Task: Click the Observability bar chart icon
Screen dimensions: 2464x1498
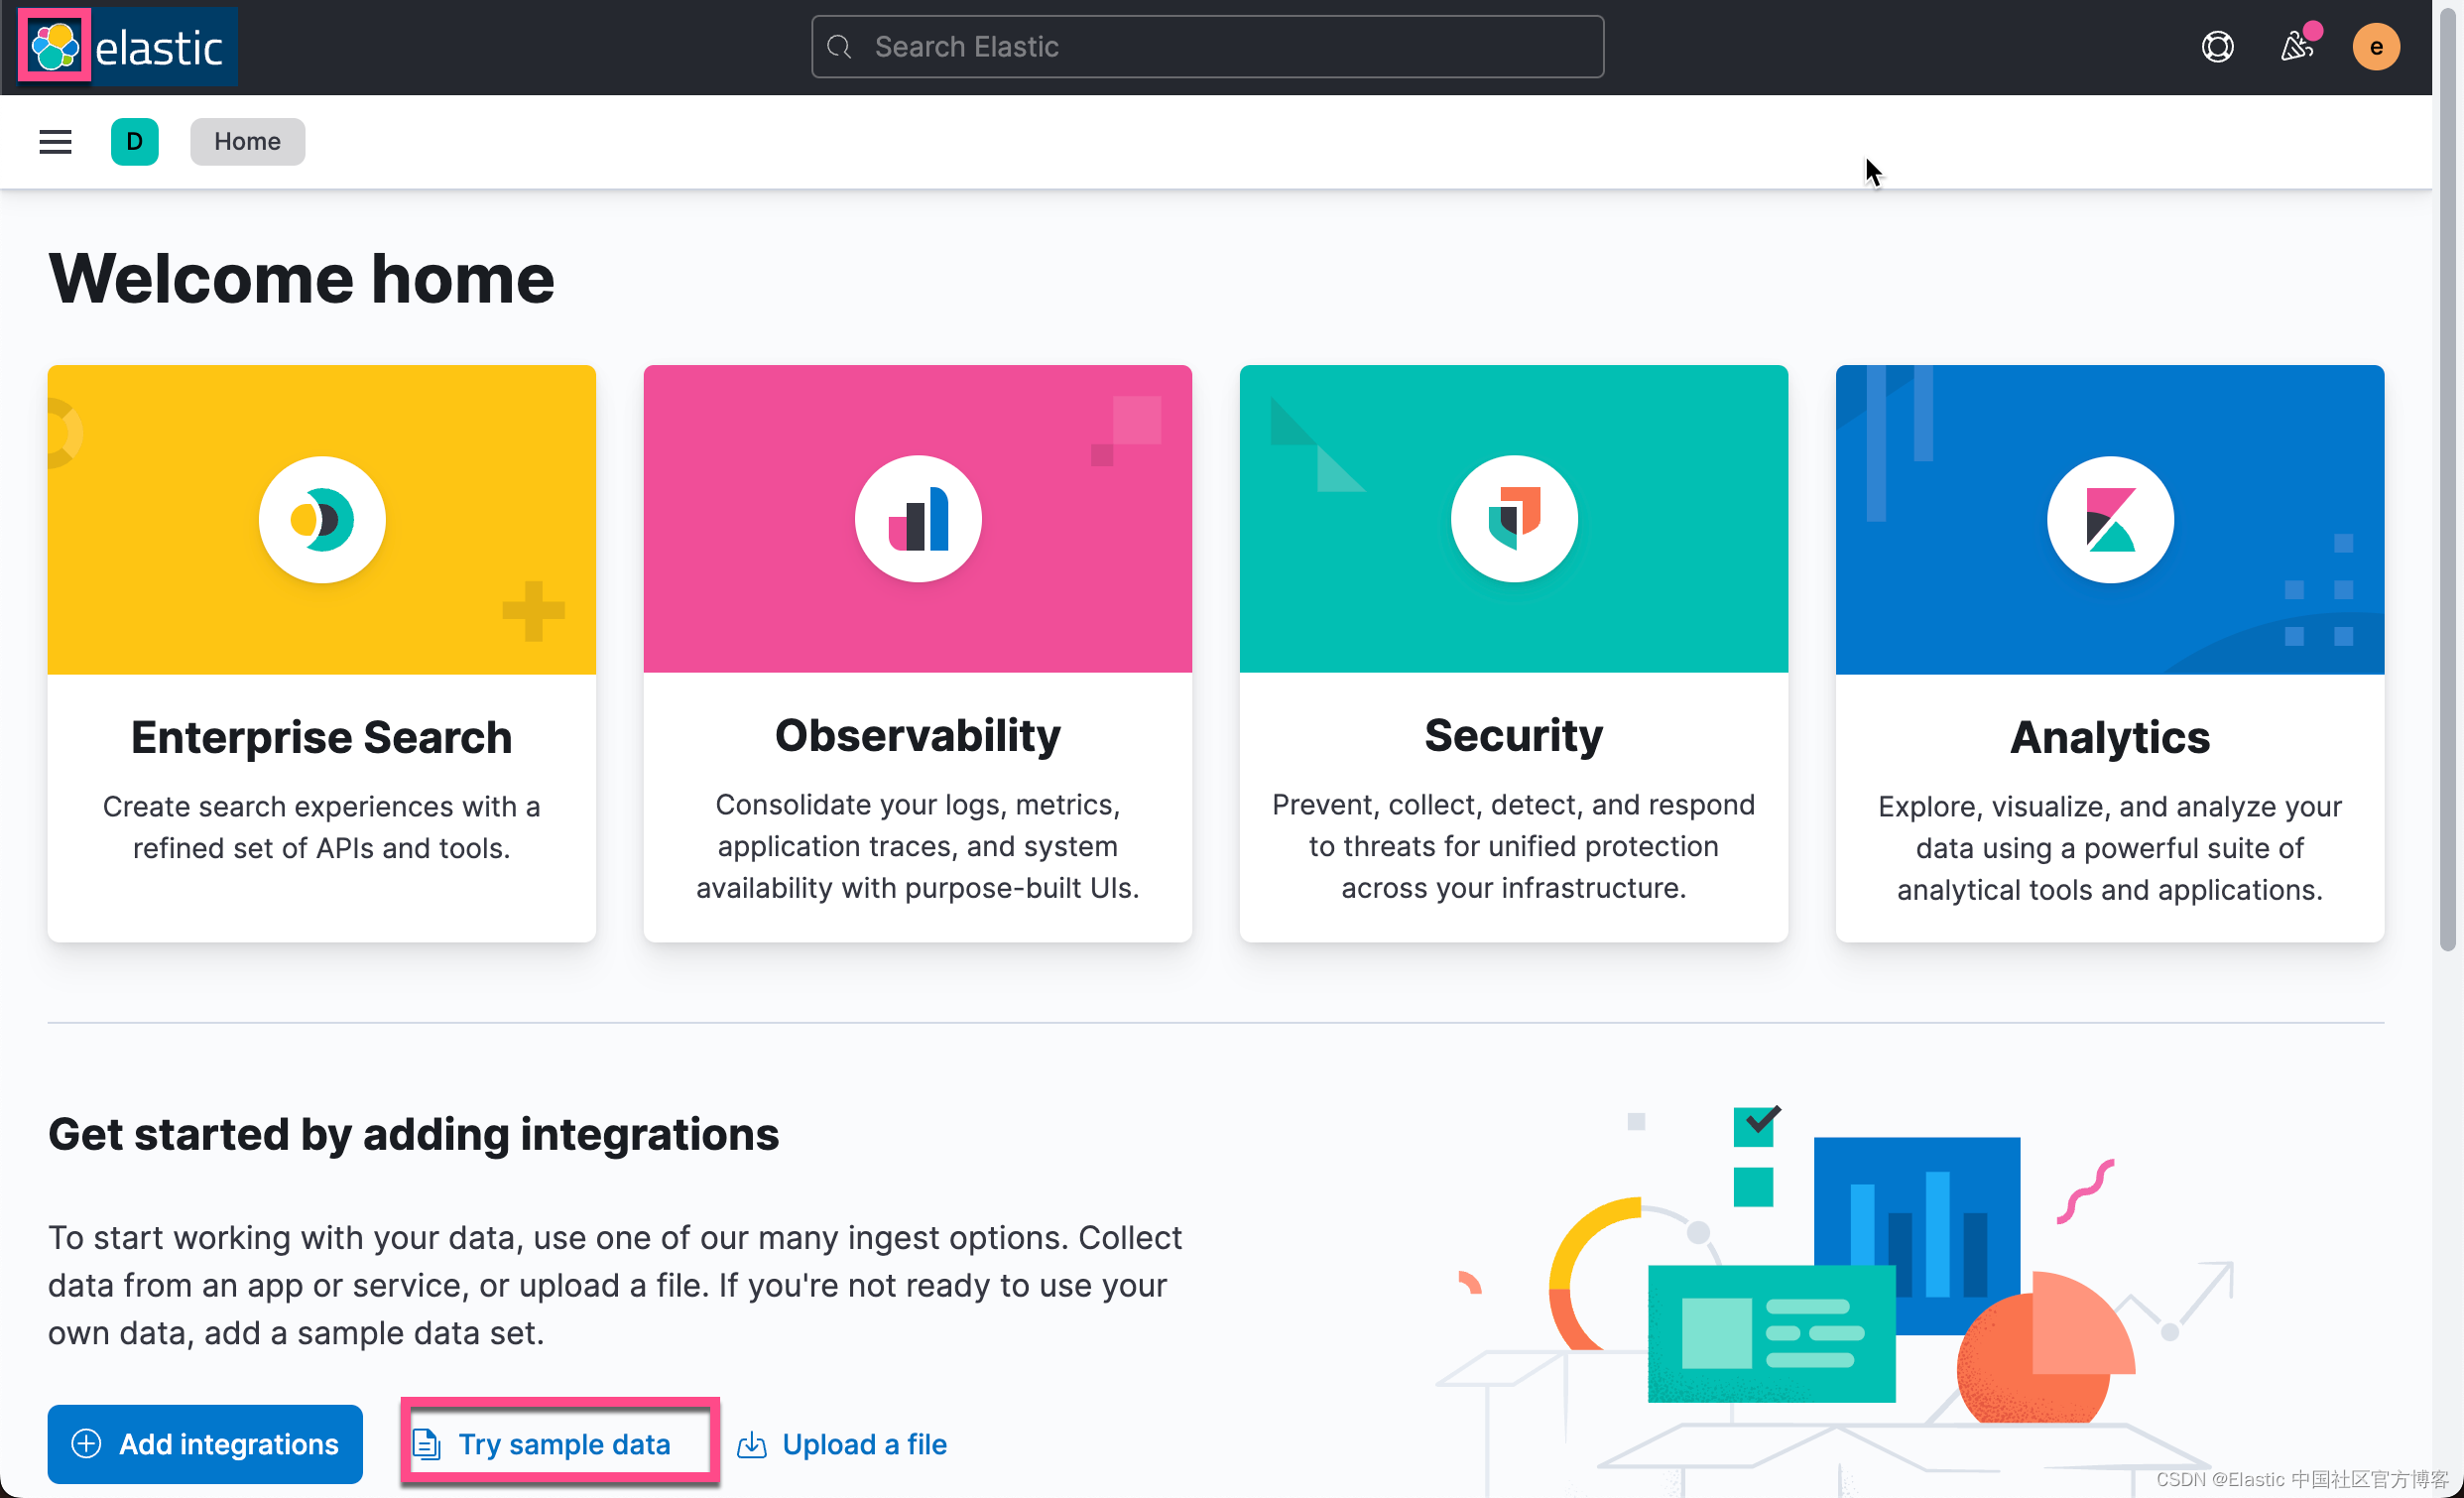Action: (x=917, y=520)
